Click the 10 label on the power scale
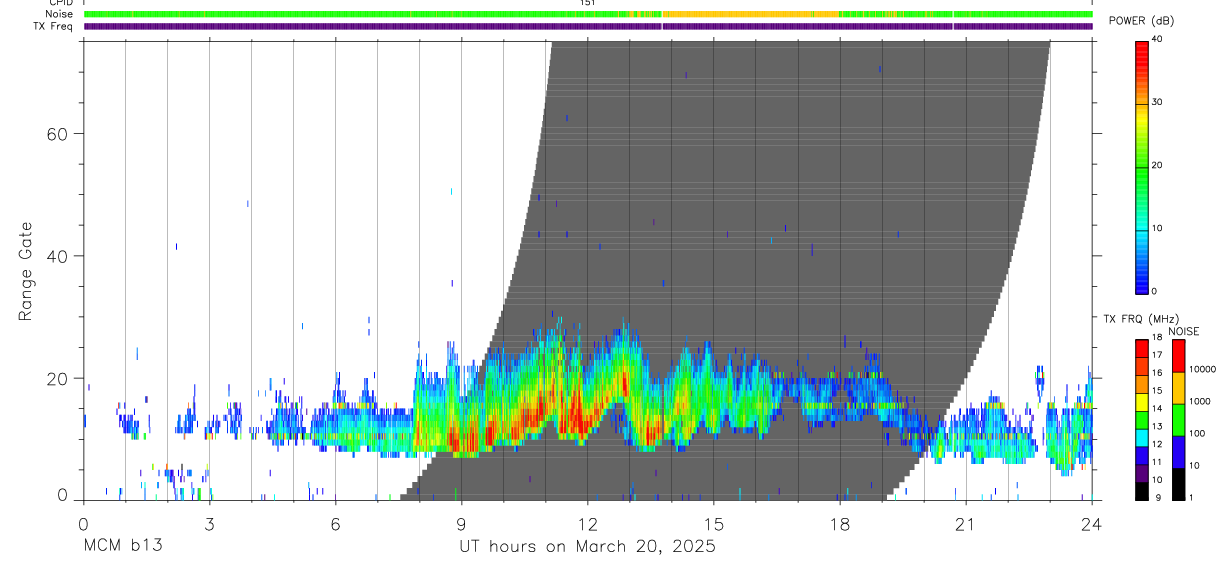This screenshot has height=567, width=1228. [x=1158, y=228]
